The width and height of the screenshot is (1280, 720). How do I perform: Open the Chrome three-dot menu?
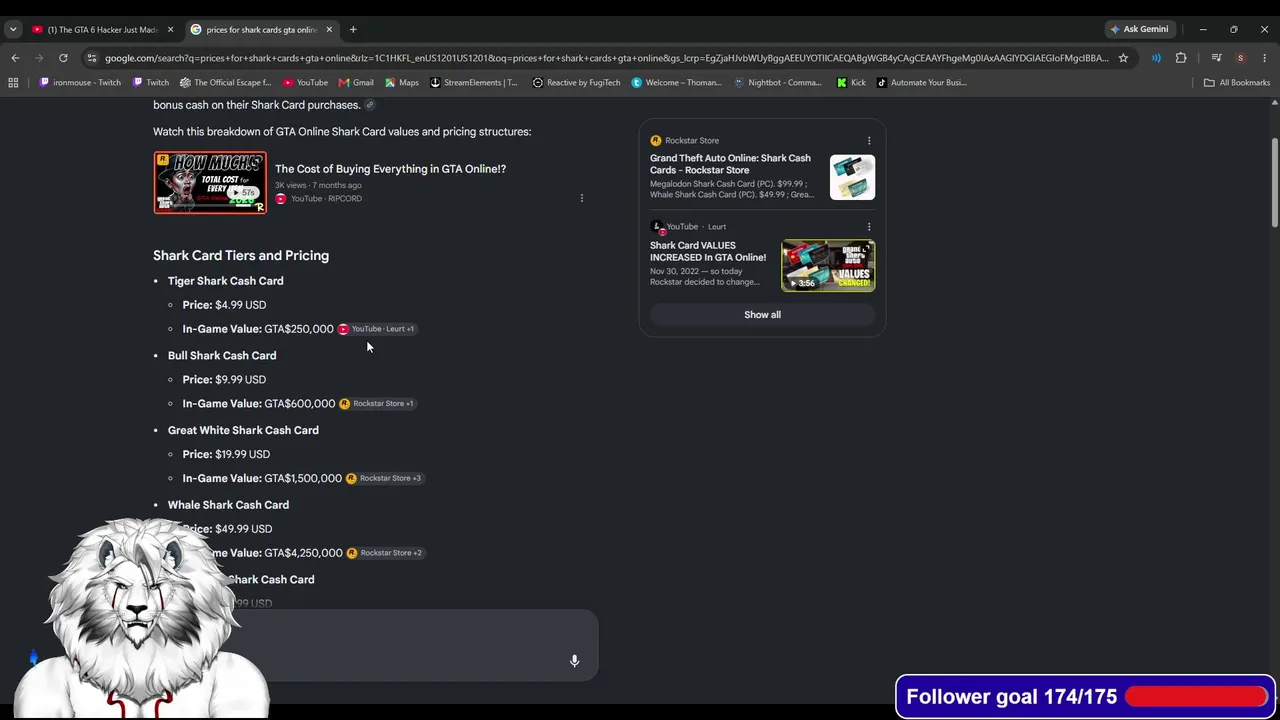pos(1264,58)
